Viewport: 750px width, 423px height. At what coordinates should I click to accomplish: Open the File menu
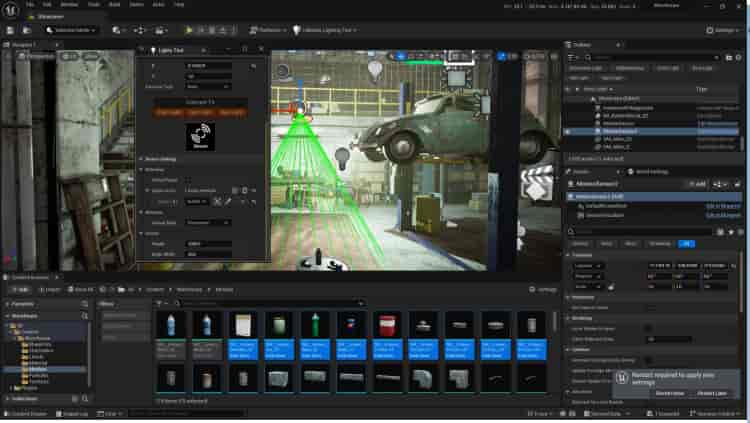(30, 4)
